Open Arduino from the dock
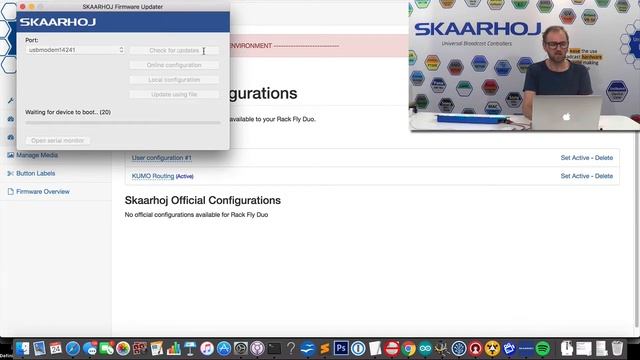 [425, 349]
